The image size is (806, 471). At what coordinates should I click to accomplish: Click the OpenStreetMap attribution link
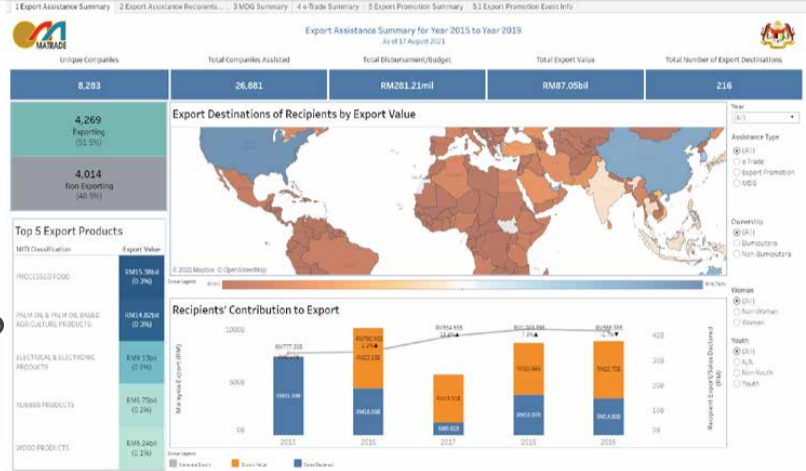(x=243, y=270)
